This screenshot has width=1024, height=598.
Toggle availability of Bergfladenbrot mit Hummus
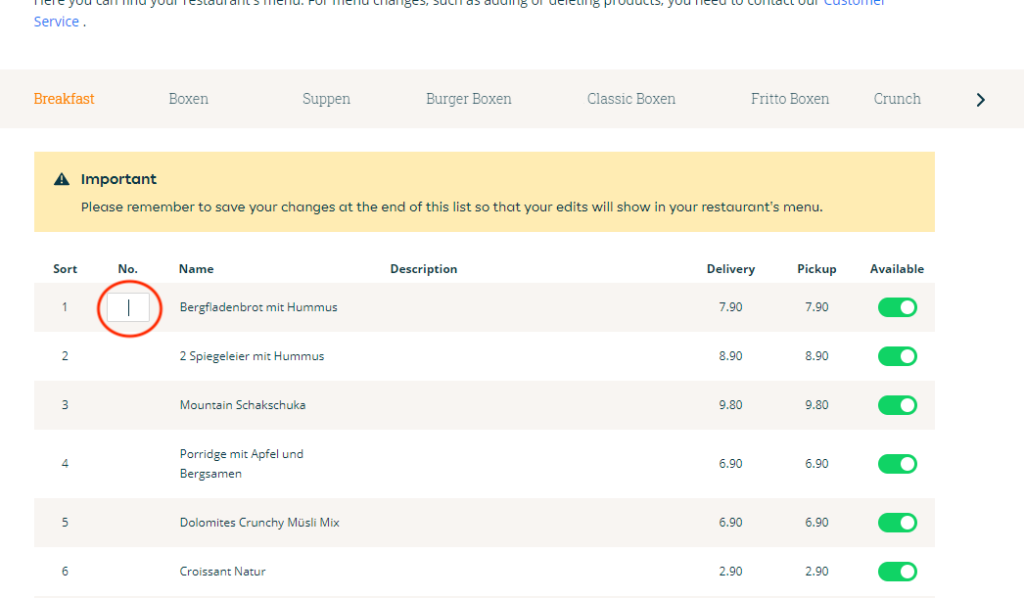click(897, 307)
